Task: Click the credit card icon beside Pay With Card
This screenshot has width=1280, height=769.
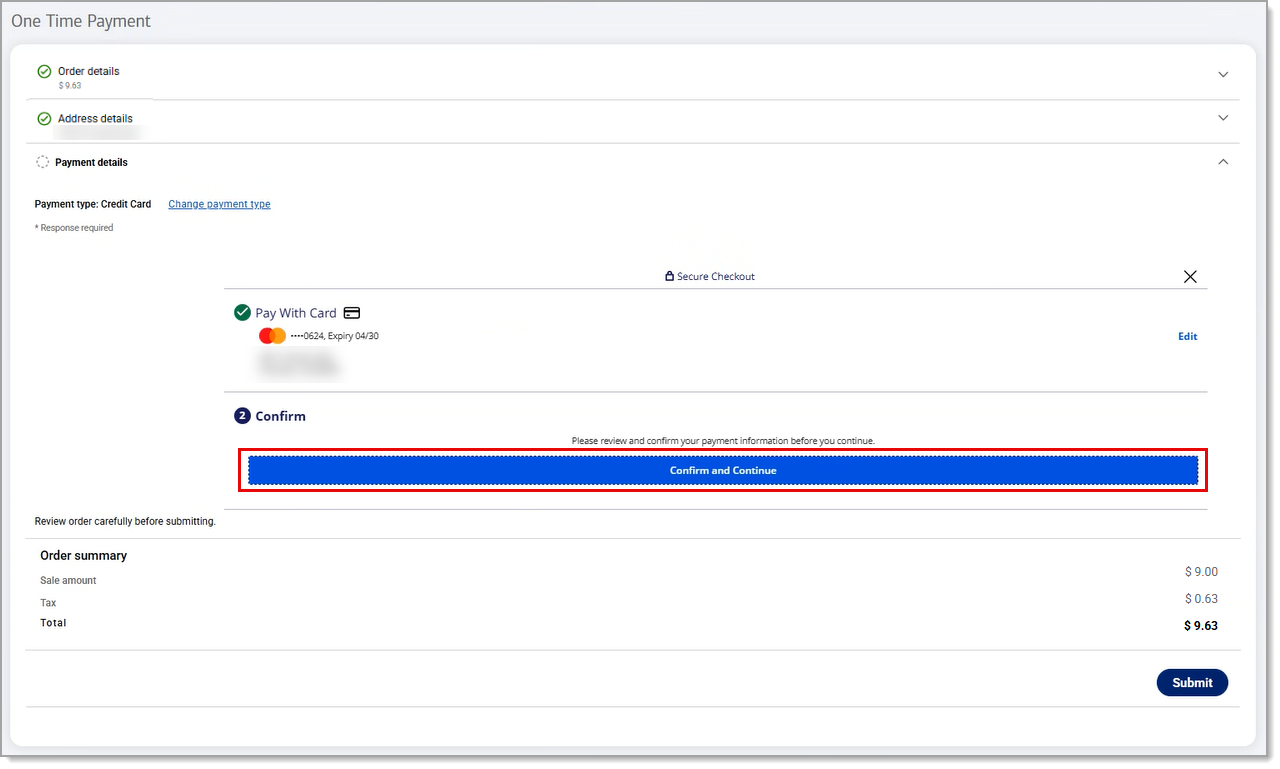Action: [352, 313]
